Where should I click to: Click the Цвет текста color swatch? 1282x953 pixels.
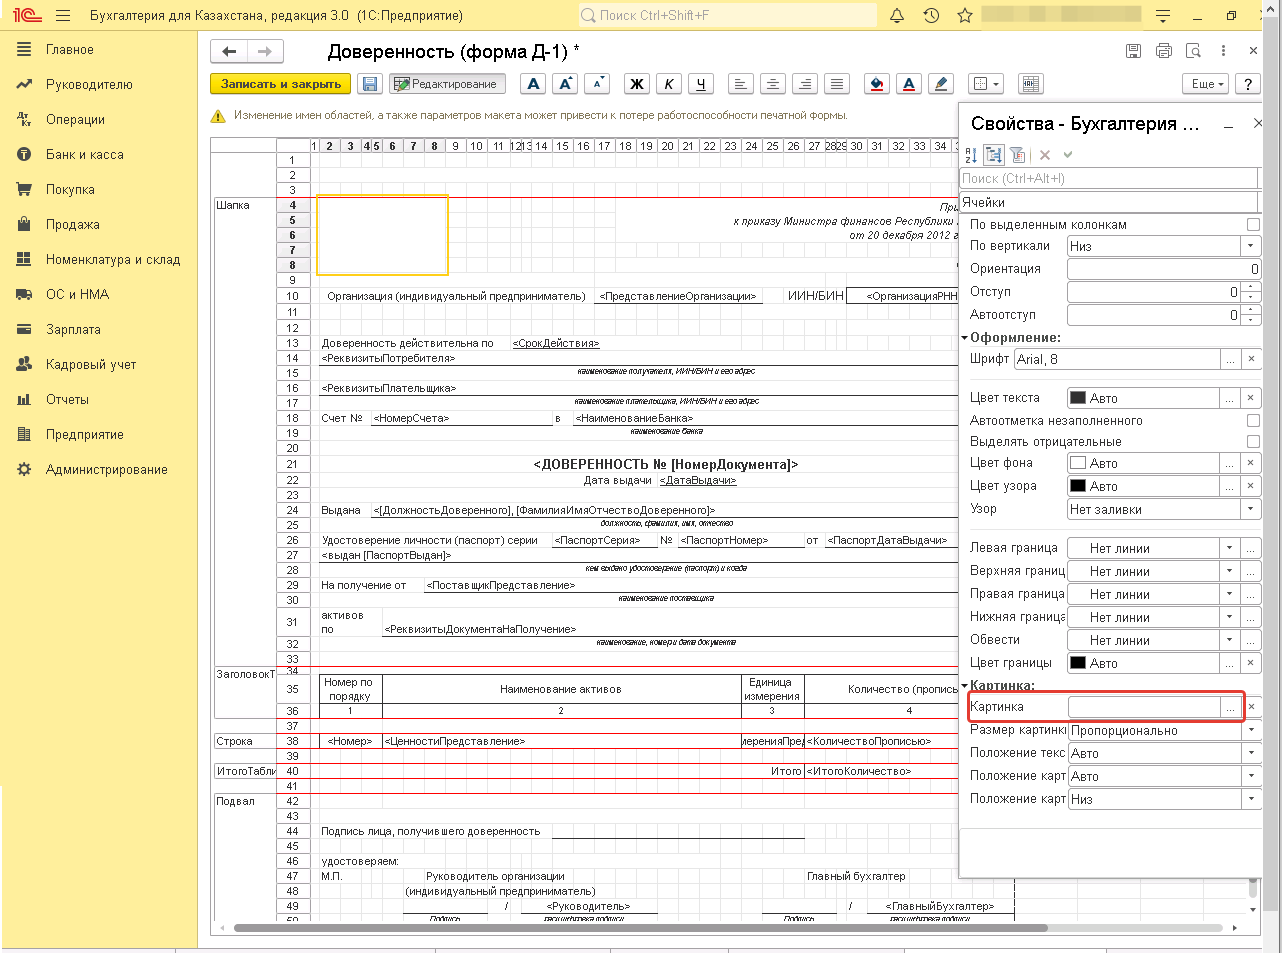pyautogui.click(x=1078, y=398)
